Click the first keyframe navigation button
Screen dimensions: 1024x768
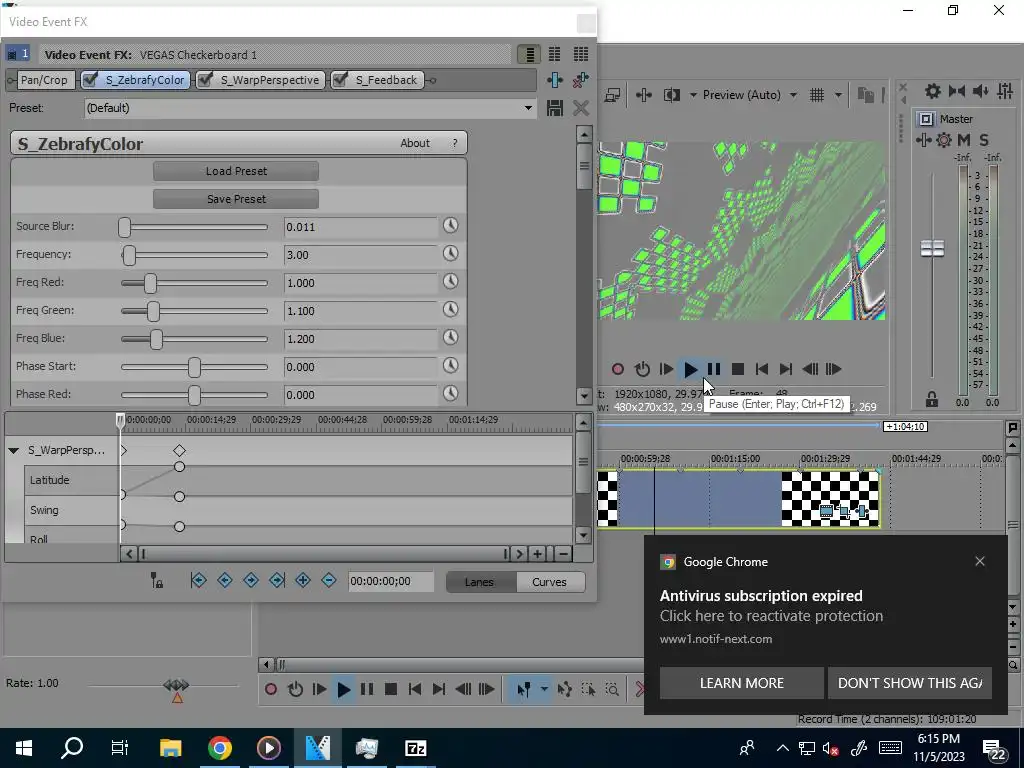point(199,580)
